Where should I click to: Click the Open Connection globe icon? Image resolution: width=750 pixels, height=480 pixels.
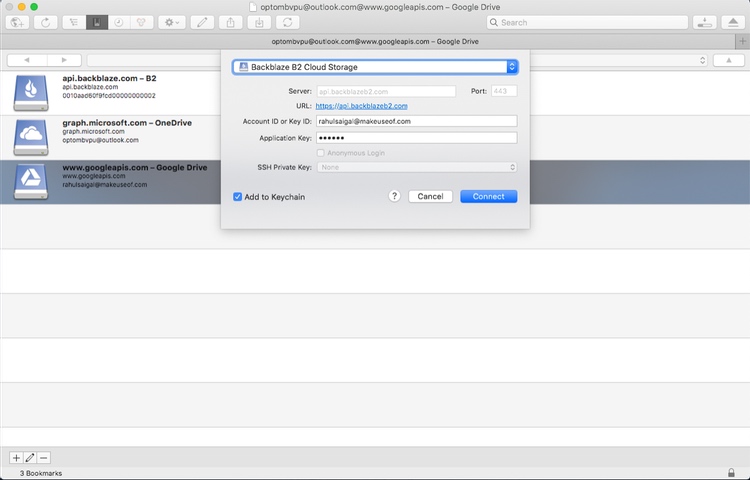pos(18,22)
